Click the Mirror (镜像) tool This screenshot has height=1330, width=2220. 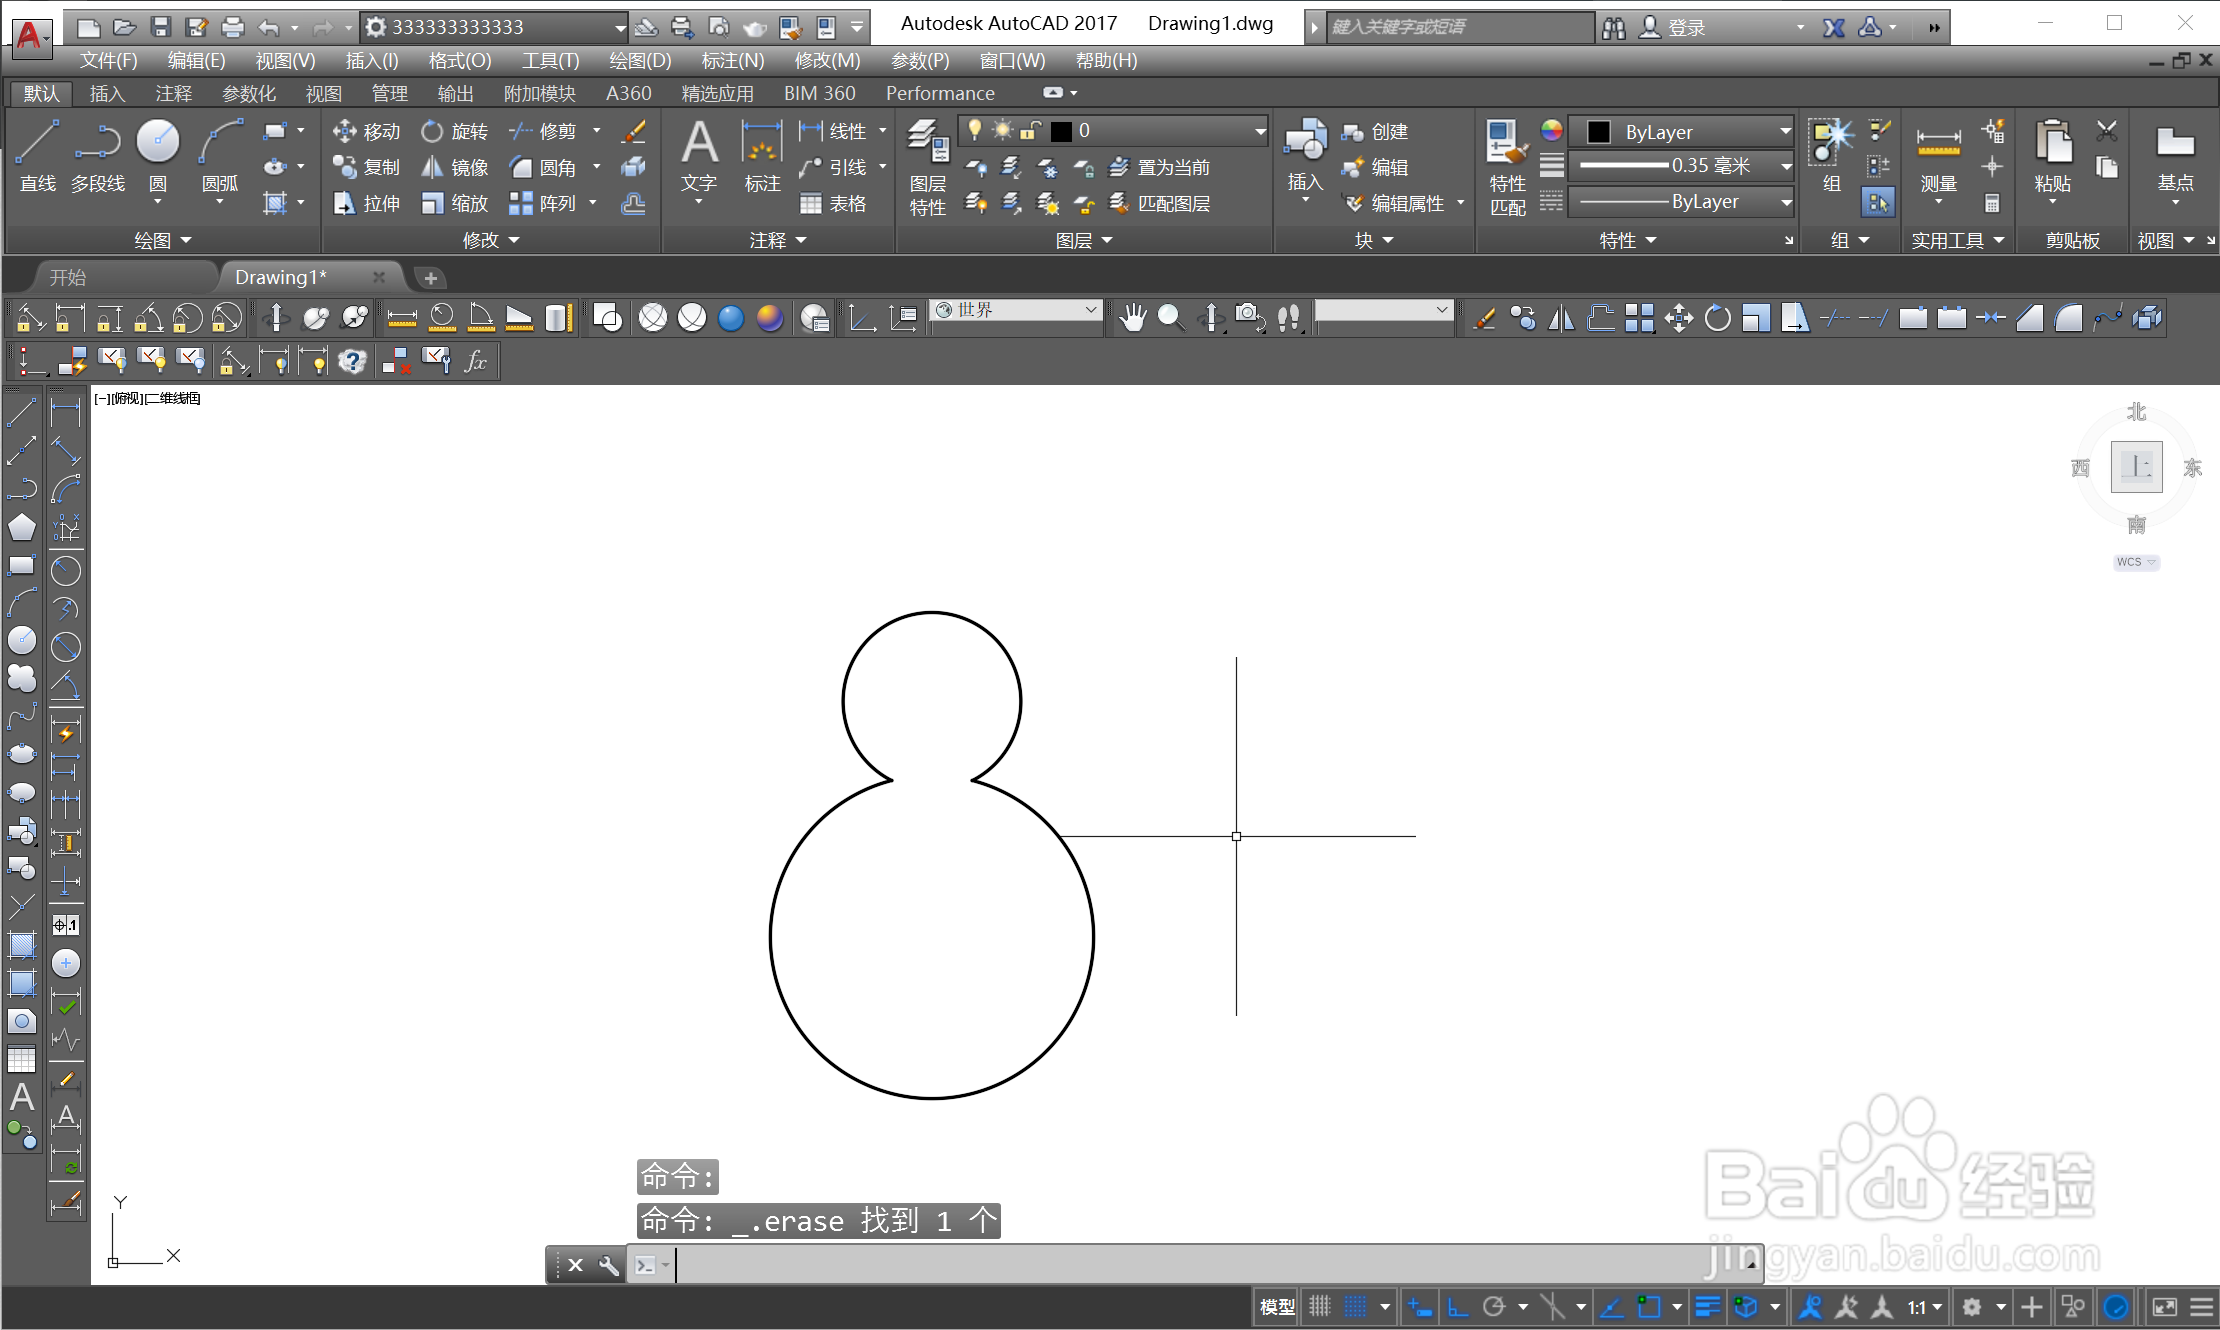pyautogui.click(x=454, y=167)
